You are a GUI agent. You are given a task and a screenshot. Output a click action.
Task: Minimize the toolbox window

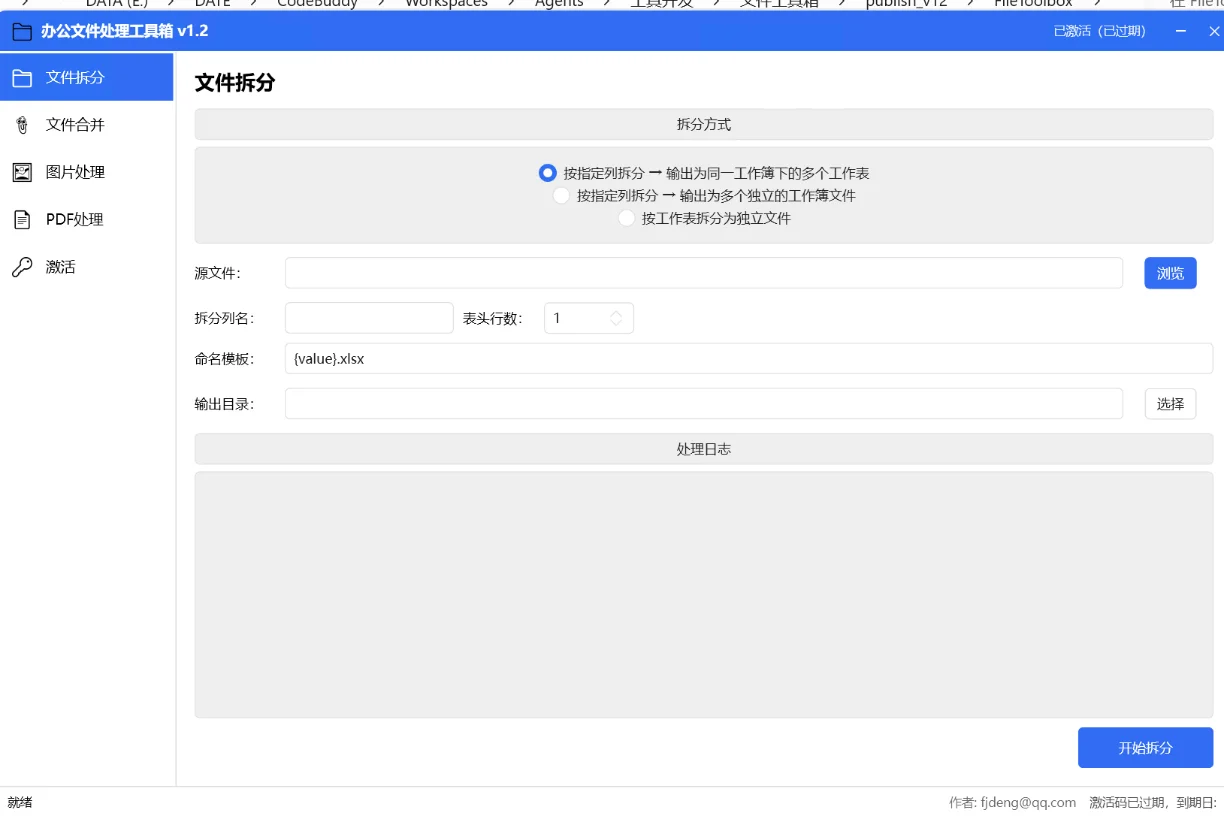(1182, 31)
